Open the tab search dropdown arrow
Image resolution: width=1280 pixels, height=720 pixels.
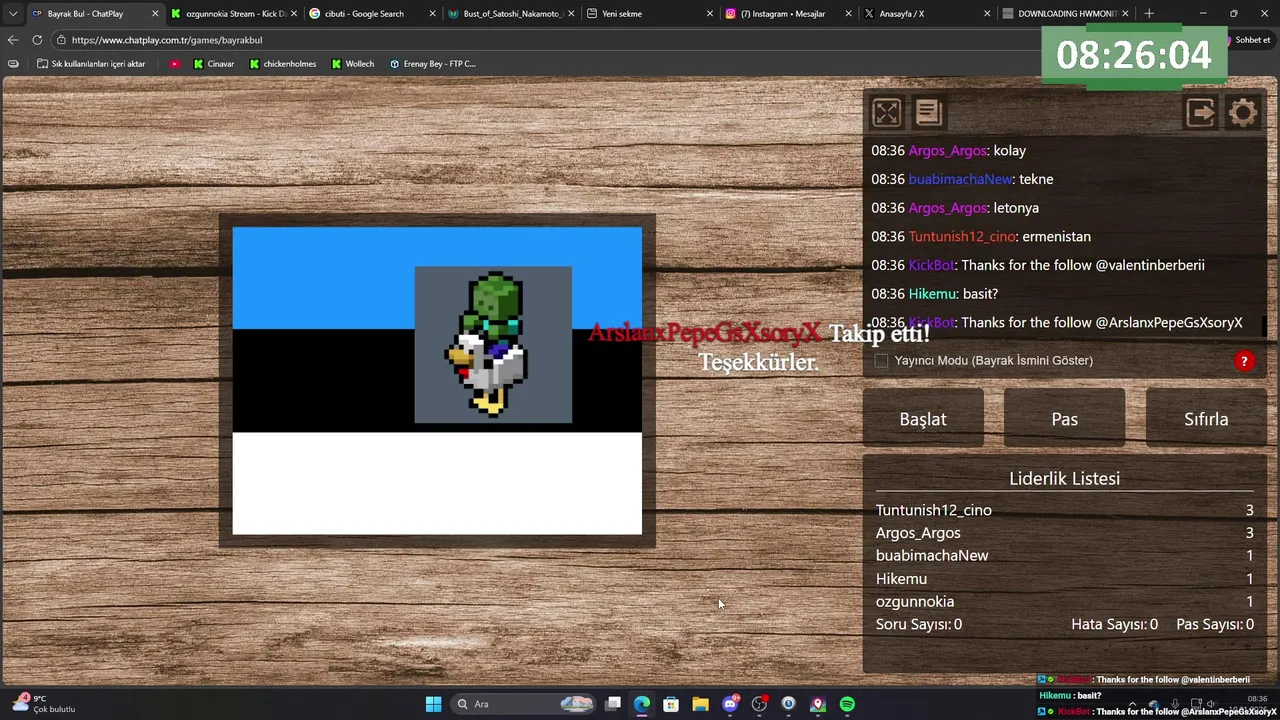tap(12, 14)
